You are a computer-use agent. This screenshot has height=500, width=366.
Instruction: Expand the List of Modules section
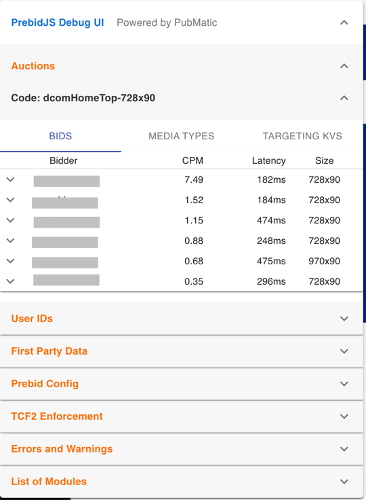(181, 482)
